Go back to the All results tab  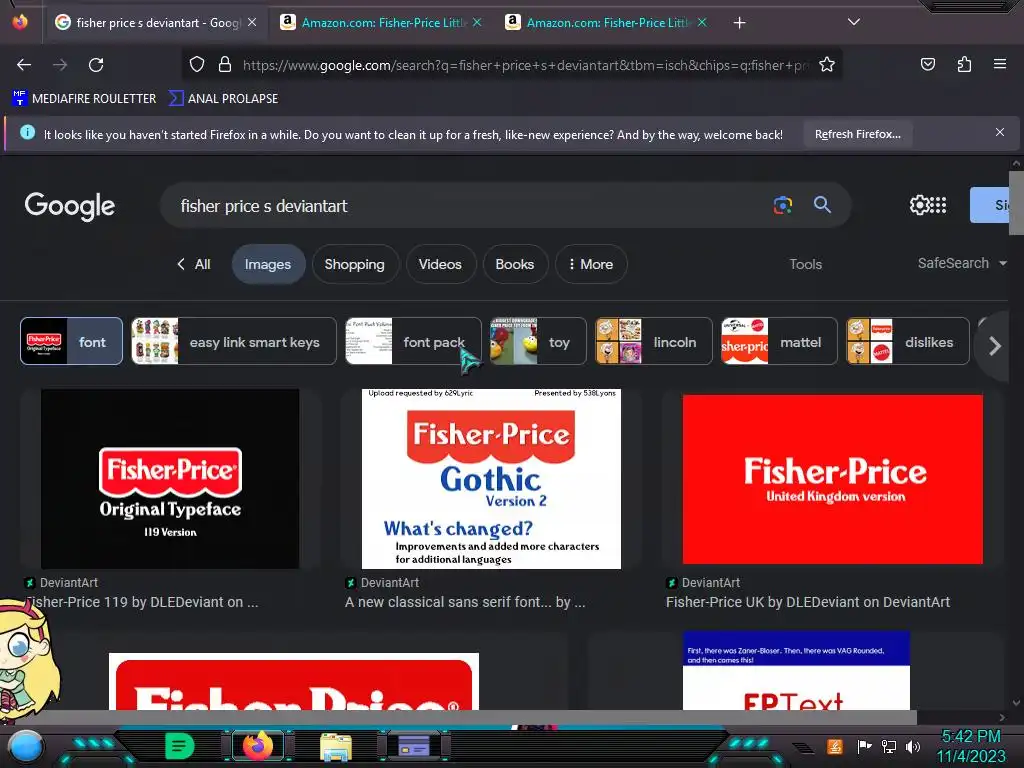(x=194, y=264)
